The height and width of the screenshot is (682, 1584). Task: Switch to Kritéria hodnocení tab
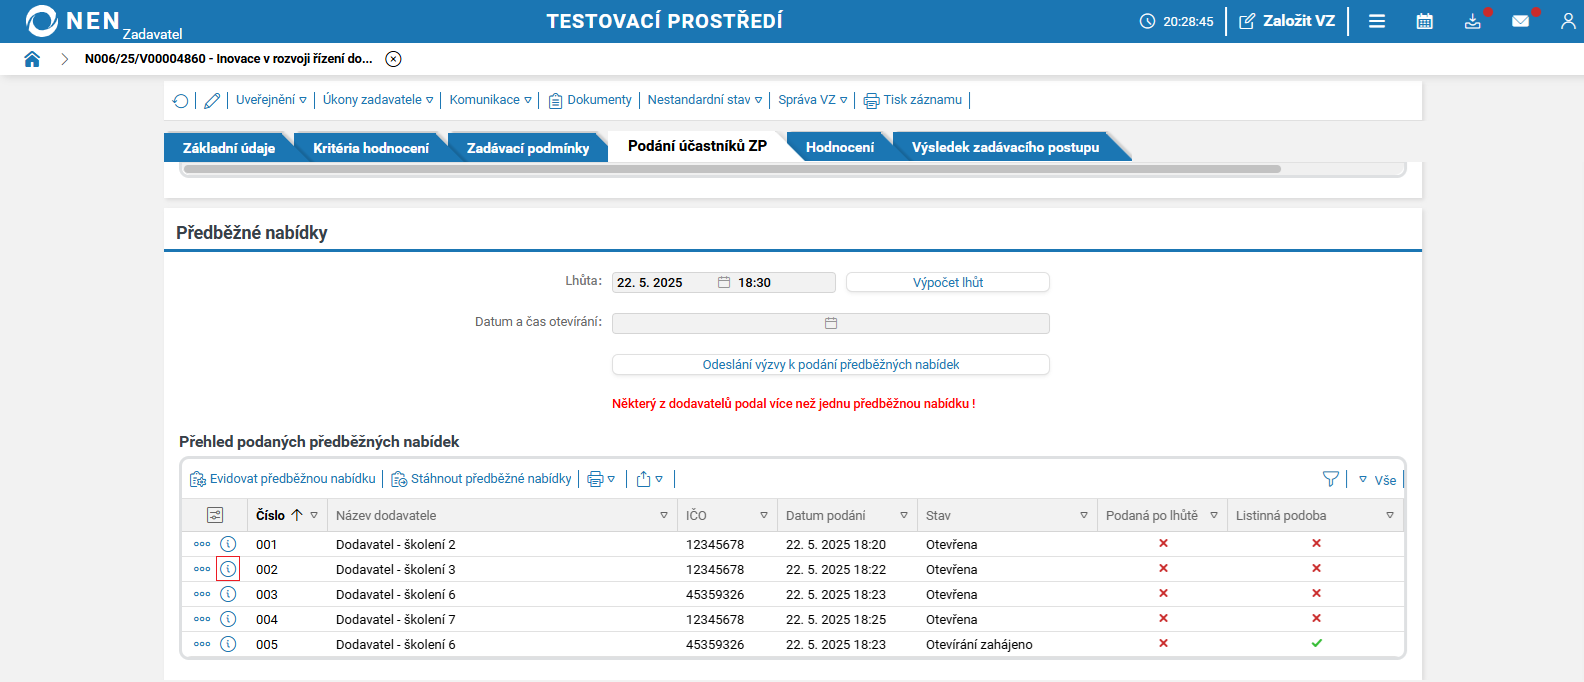pyautogui.click(x=371, y=148)
